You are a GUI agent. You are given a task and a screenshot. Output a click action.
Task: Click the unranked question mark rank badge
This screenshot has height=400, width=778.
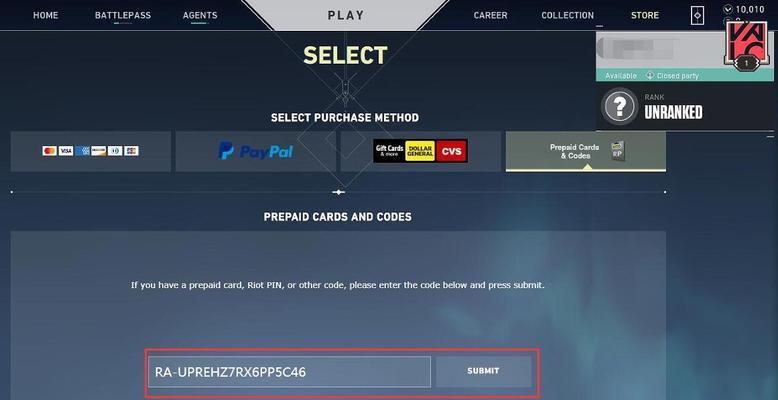tap(619, 106)
